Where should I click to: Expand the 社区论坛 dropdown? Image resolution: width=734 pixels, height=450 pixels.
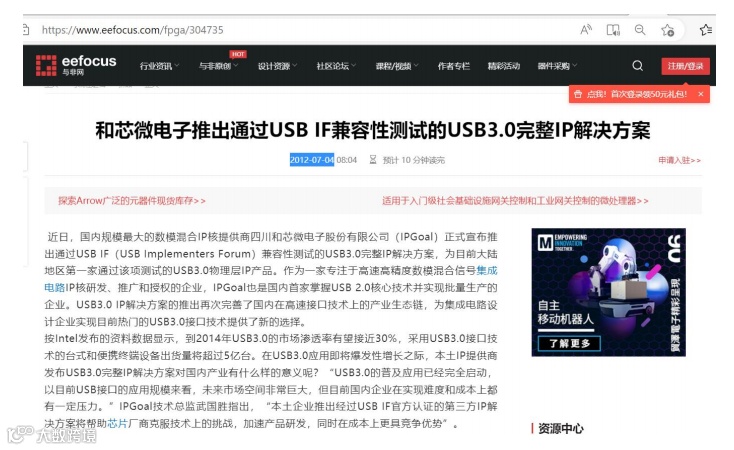336,66
